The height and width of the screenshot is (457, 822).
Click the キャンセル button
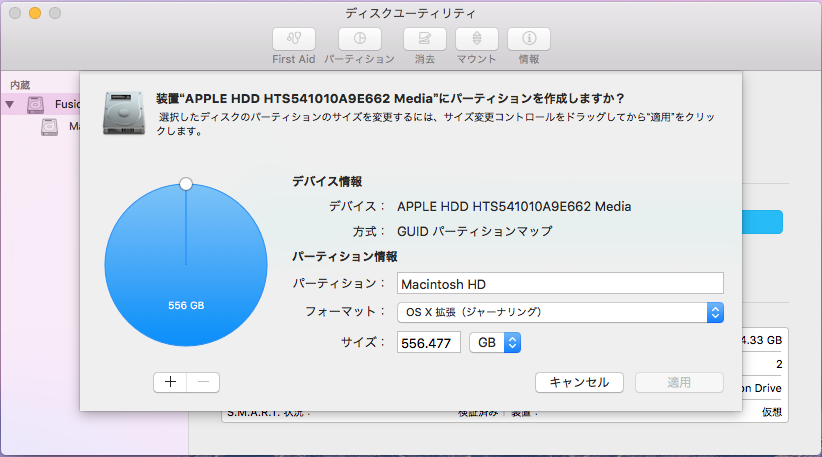pyautogui.click(x=579, y=382)
